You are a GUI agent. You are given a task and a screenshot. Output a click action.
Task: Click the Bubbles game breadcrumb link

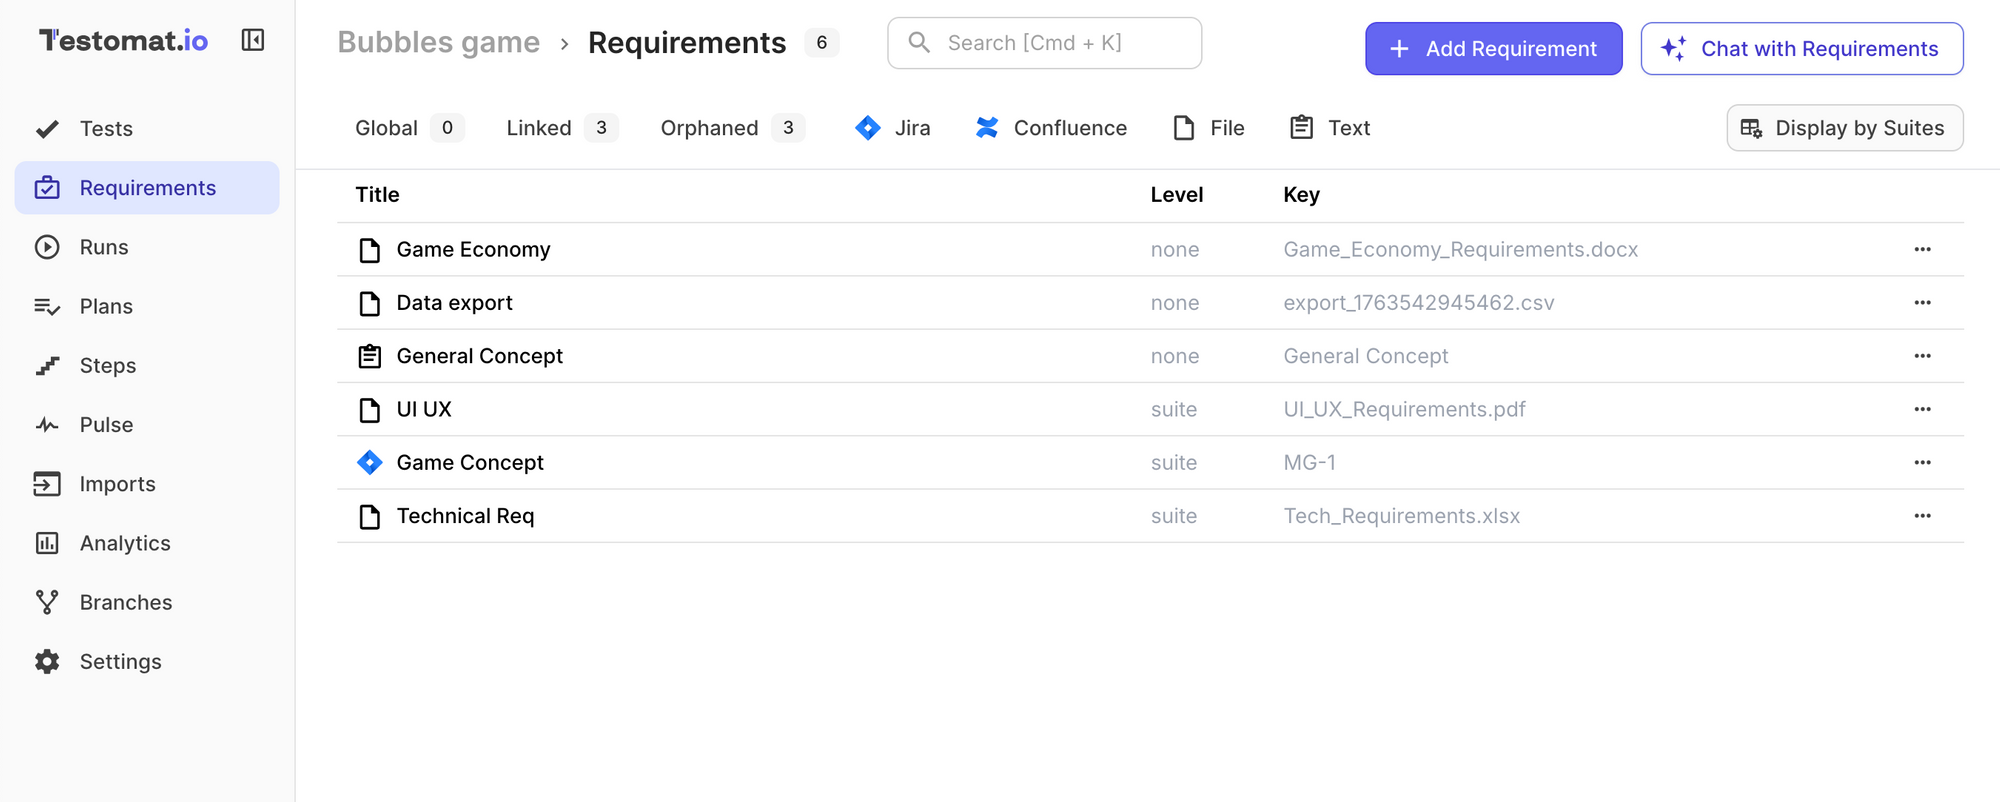[x=438, y=43]
